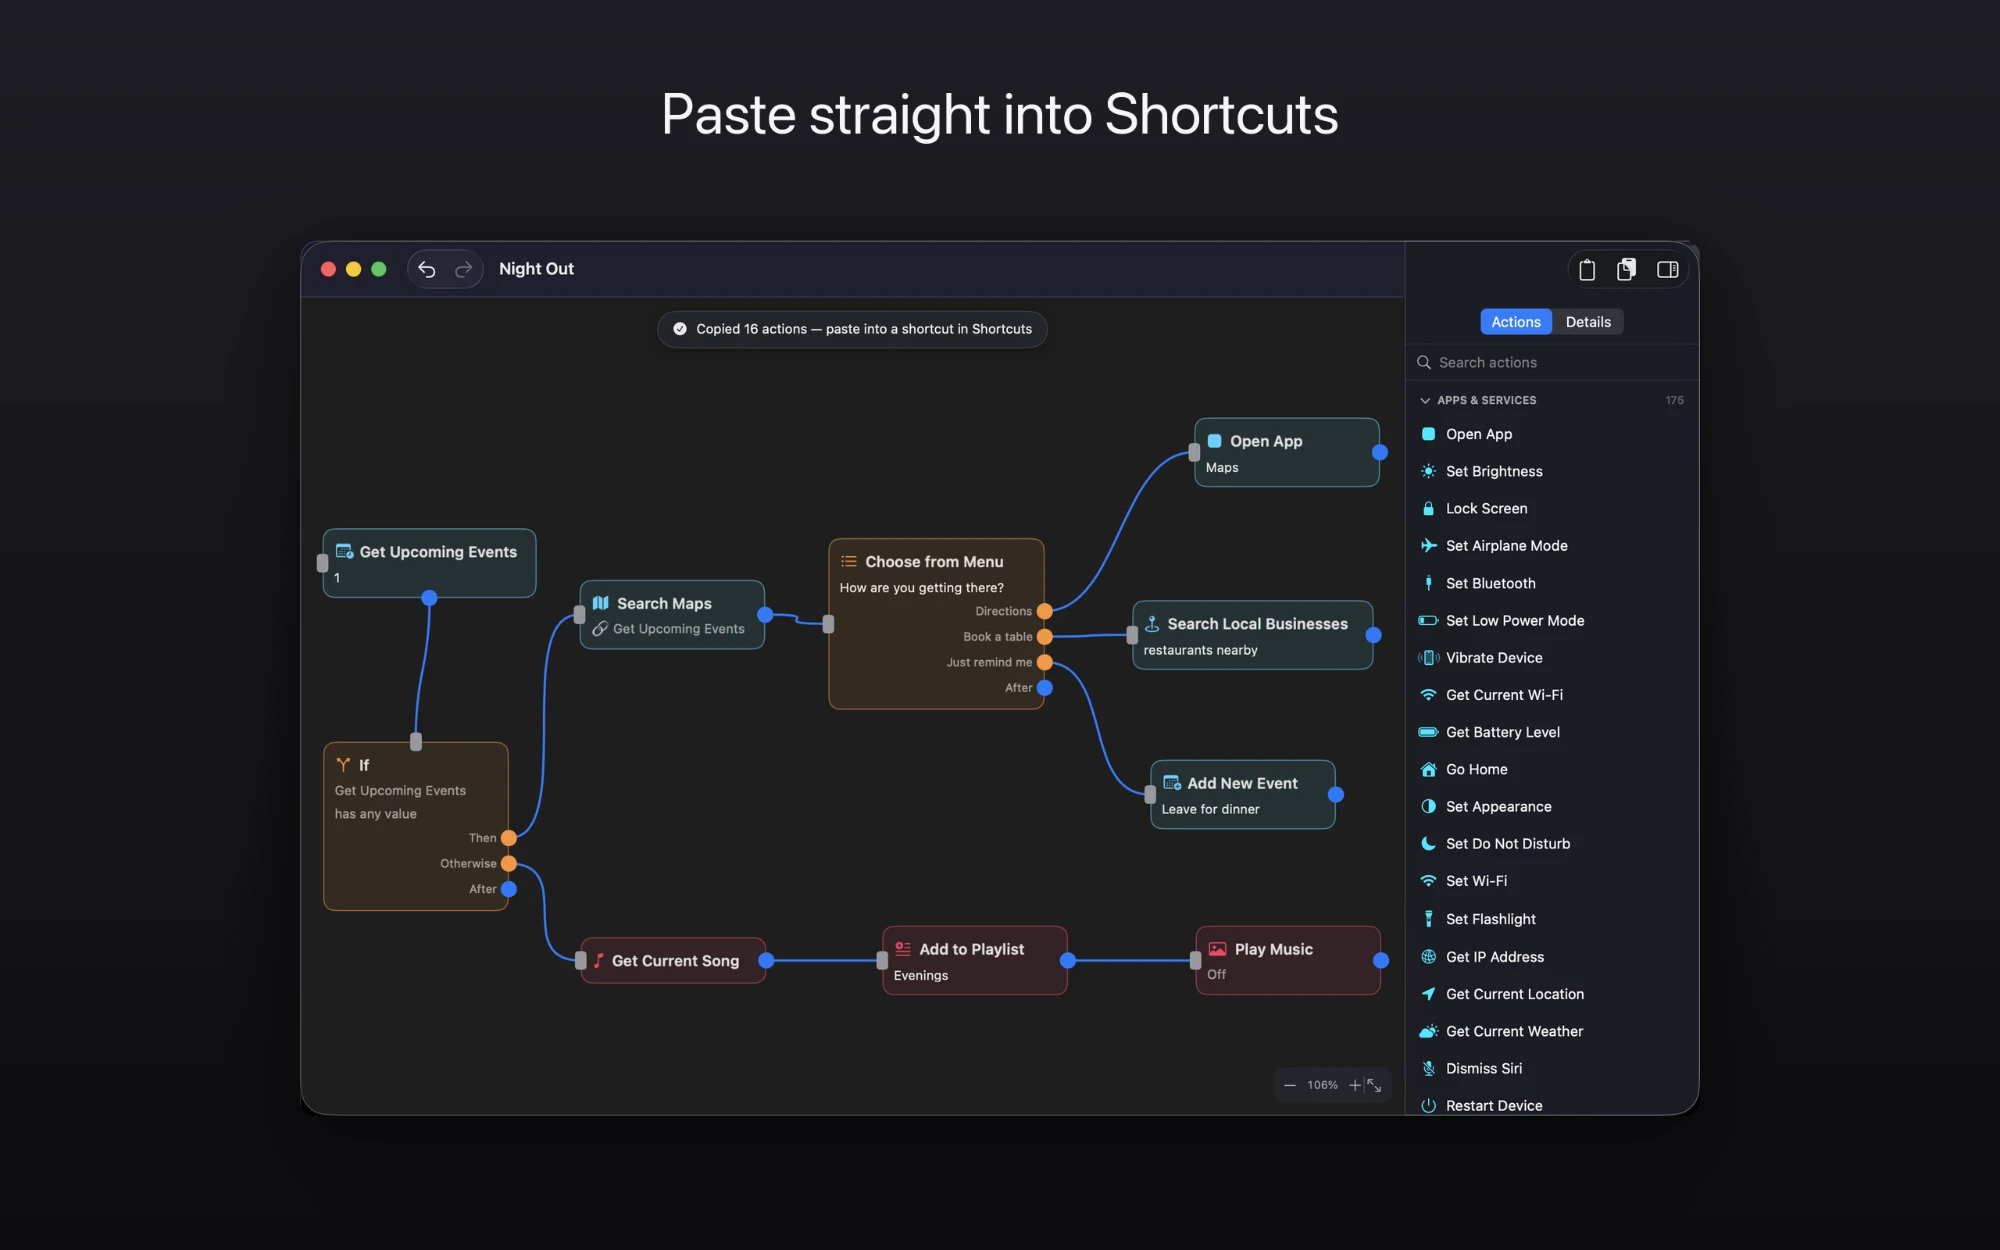This screenshot has width=2000, height=1250.
Task: Select the Search Maps node
Action: click(x=672, y=615)
